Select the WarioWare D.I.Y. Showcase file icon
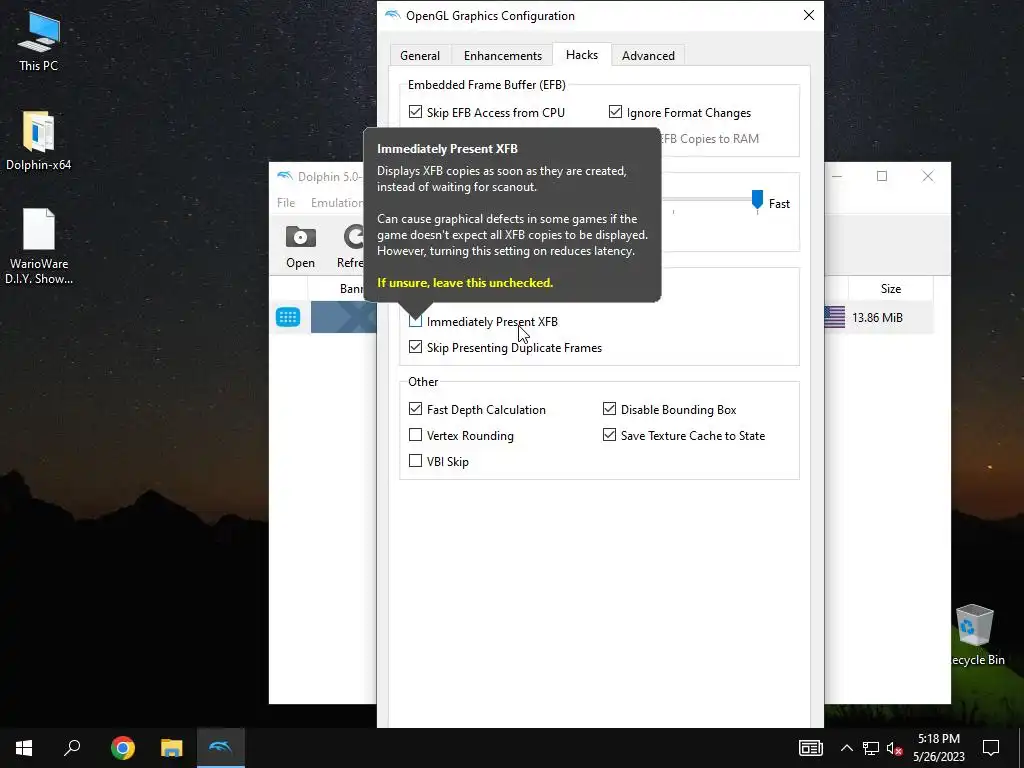This screenshot has height=768, width=1024. click(x=39, y=246)
